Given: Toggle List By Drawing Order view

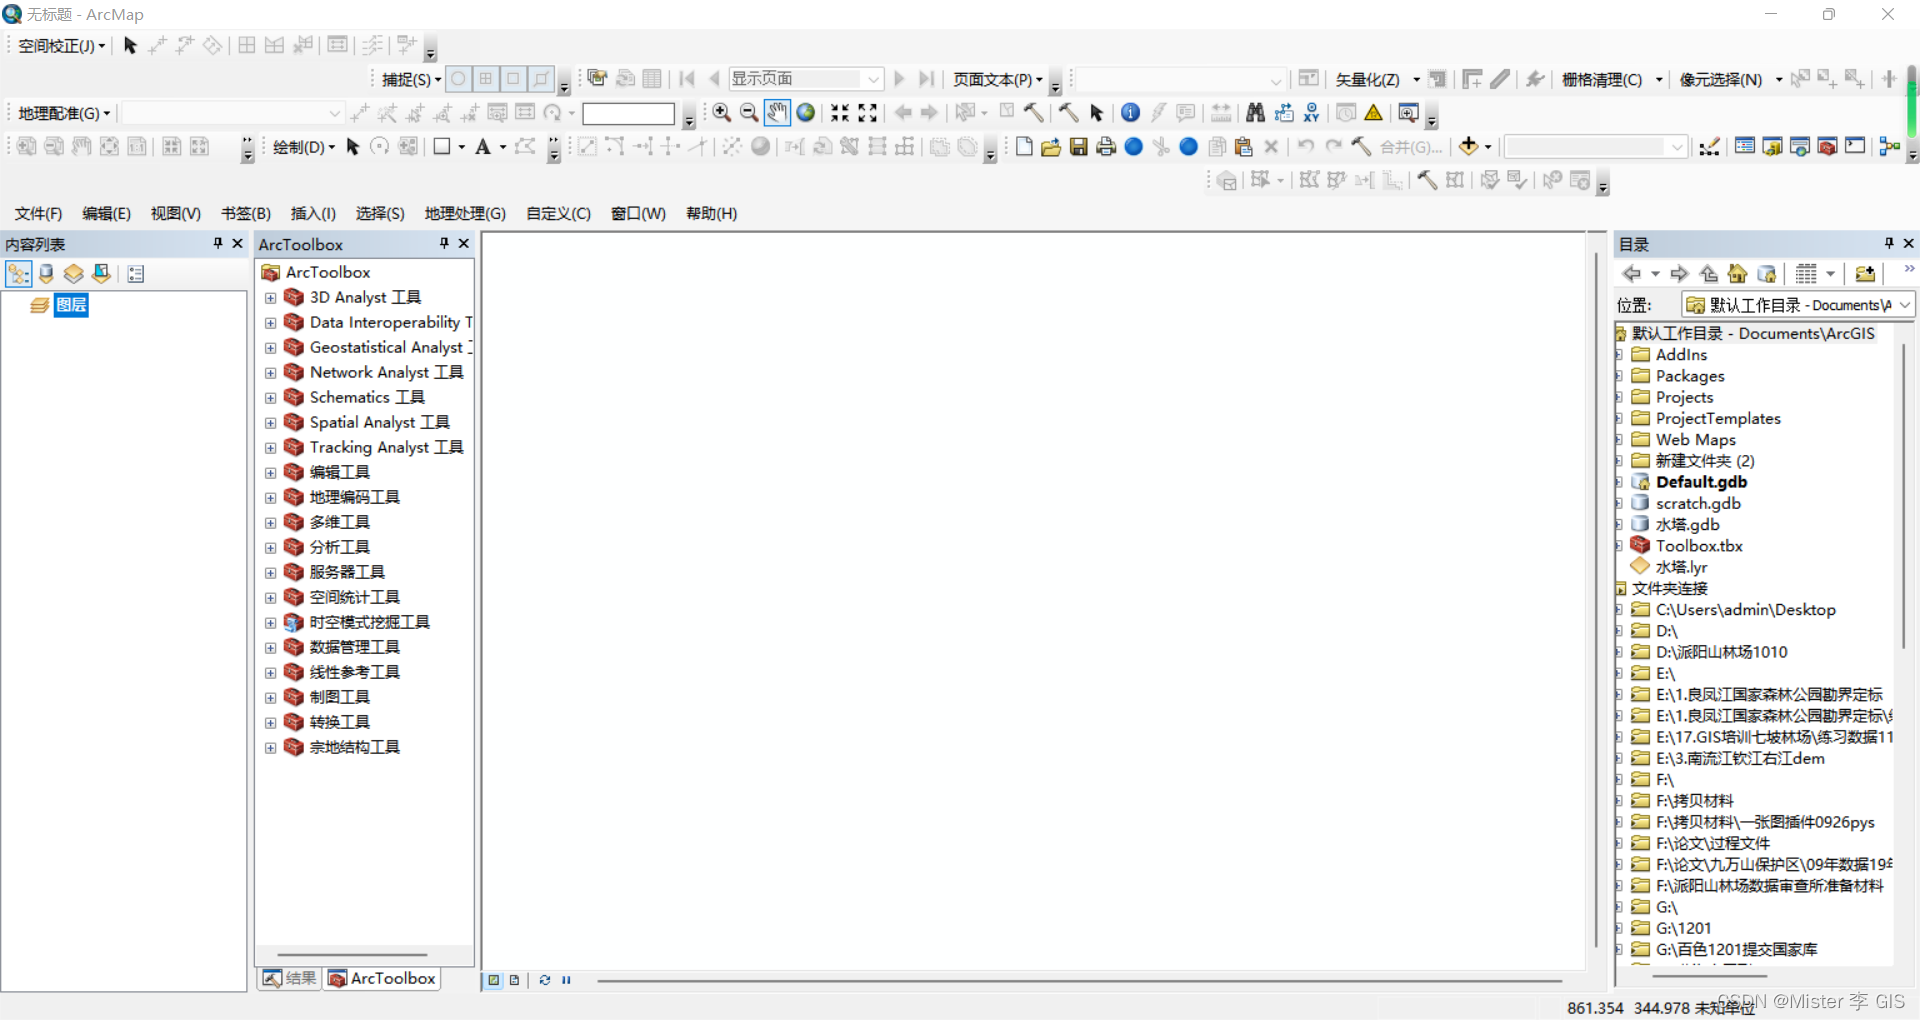Looking at the screenshot, I should [18, 274].
